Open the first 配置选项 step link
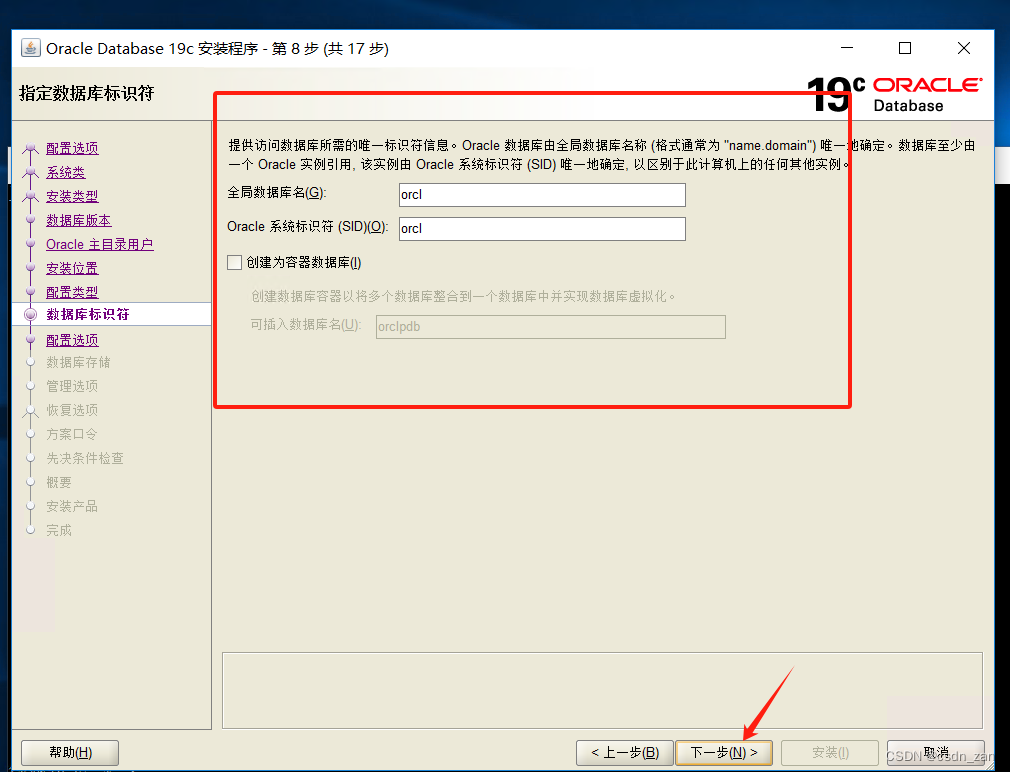 coord(72,148)
